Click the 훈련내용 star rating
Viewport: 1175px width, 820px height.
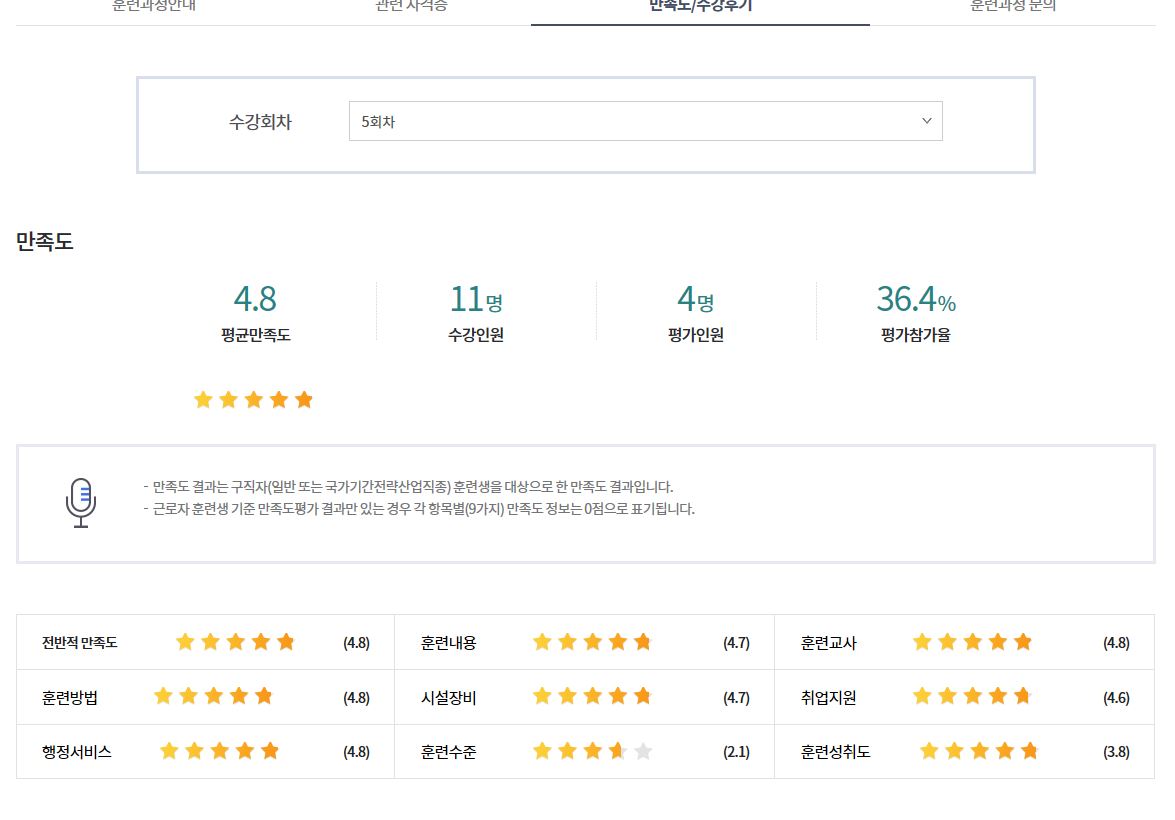click(592, 642)
